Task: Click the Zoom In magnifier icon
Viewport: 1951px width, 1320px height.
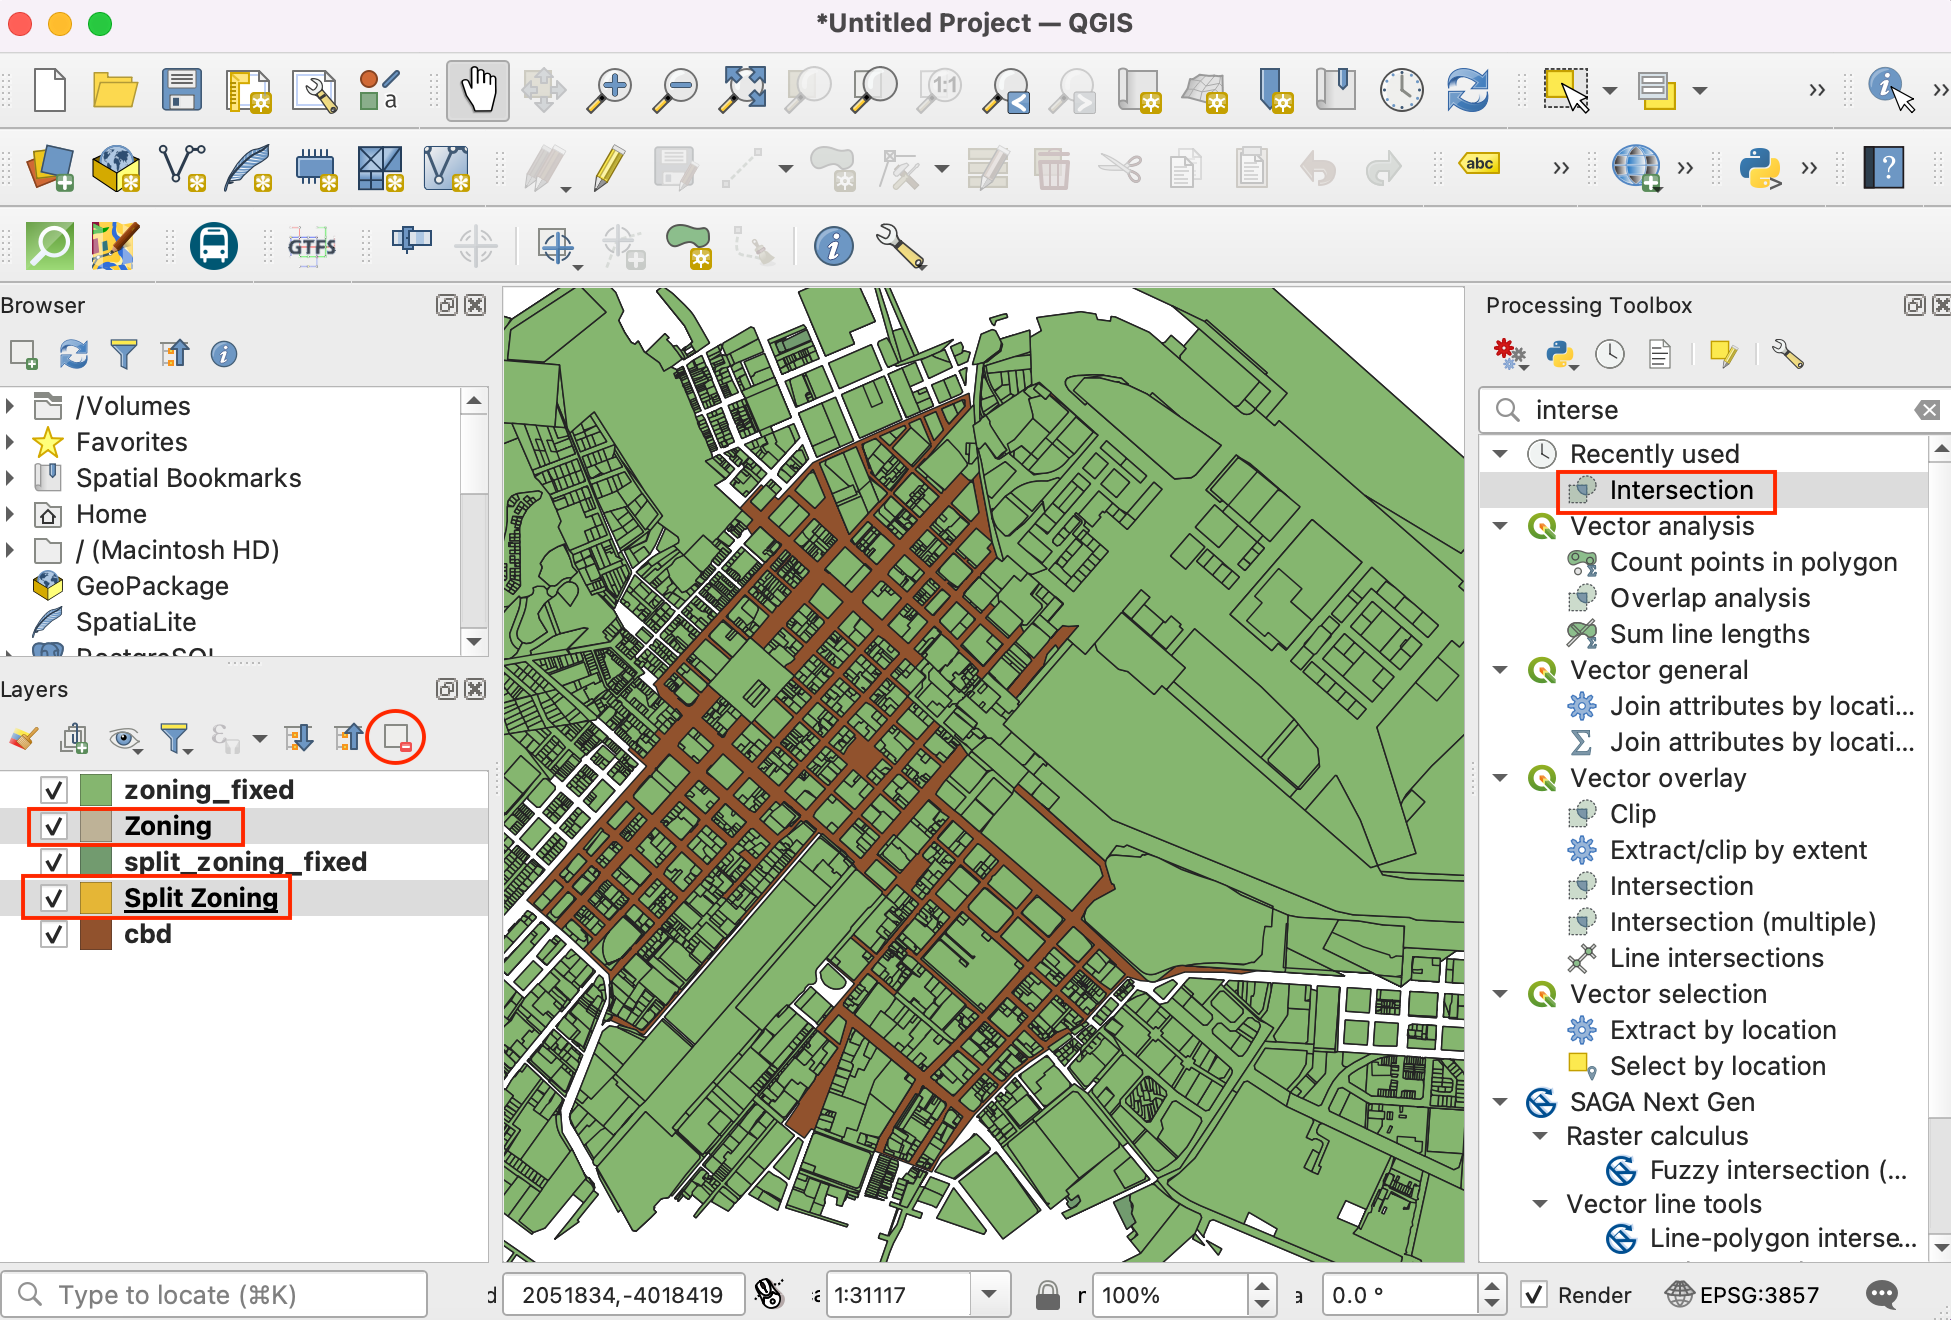Action: click(x=608, y=90)
